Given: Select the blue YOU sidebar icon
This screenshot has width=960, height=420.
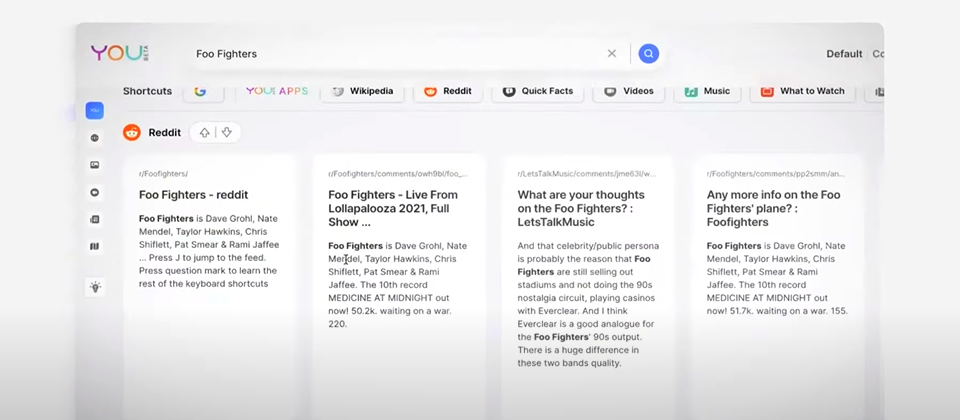Looking at the screenshot, I should click(94, 110).
